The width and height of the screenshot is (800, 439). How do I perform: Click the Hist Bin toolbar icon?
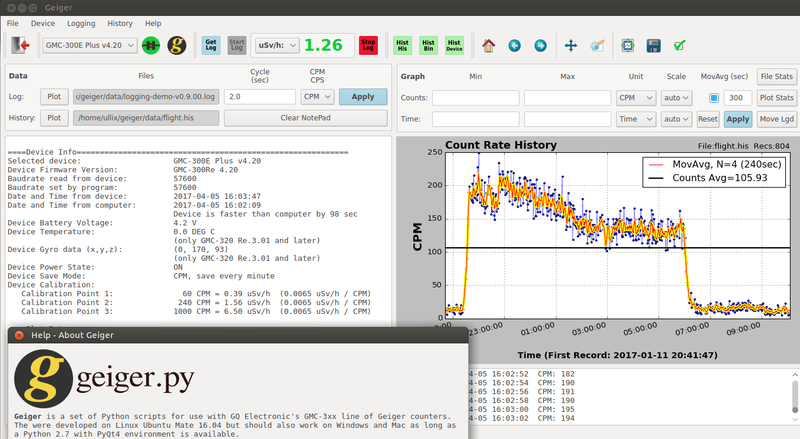(429, 45)
